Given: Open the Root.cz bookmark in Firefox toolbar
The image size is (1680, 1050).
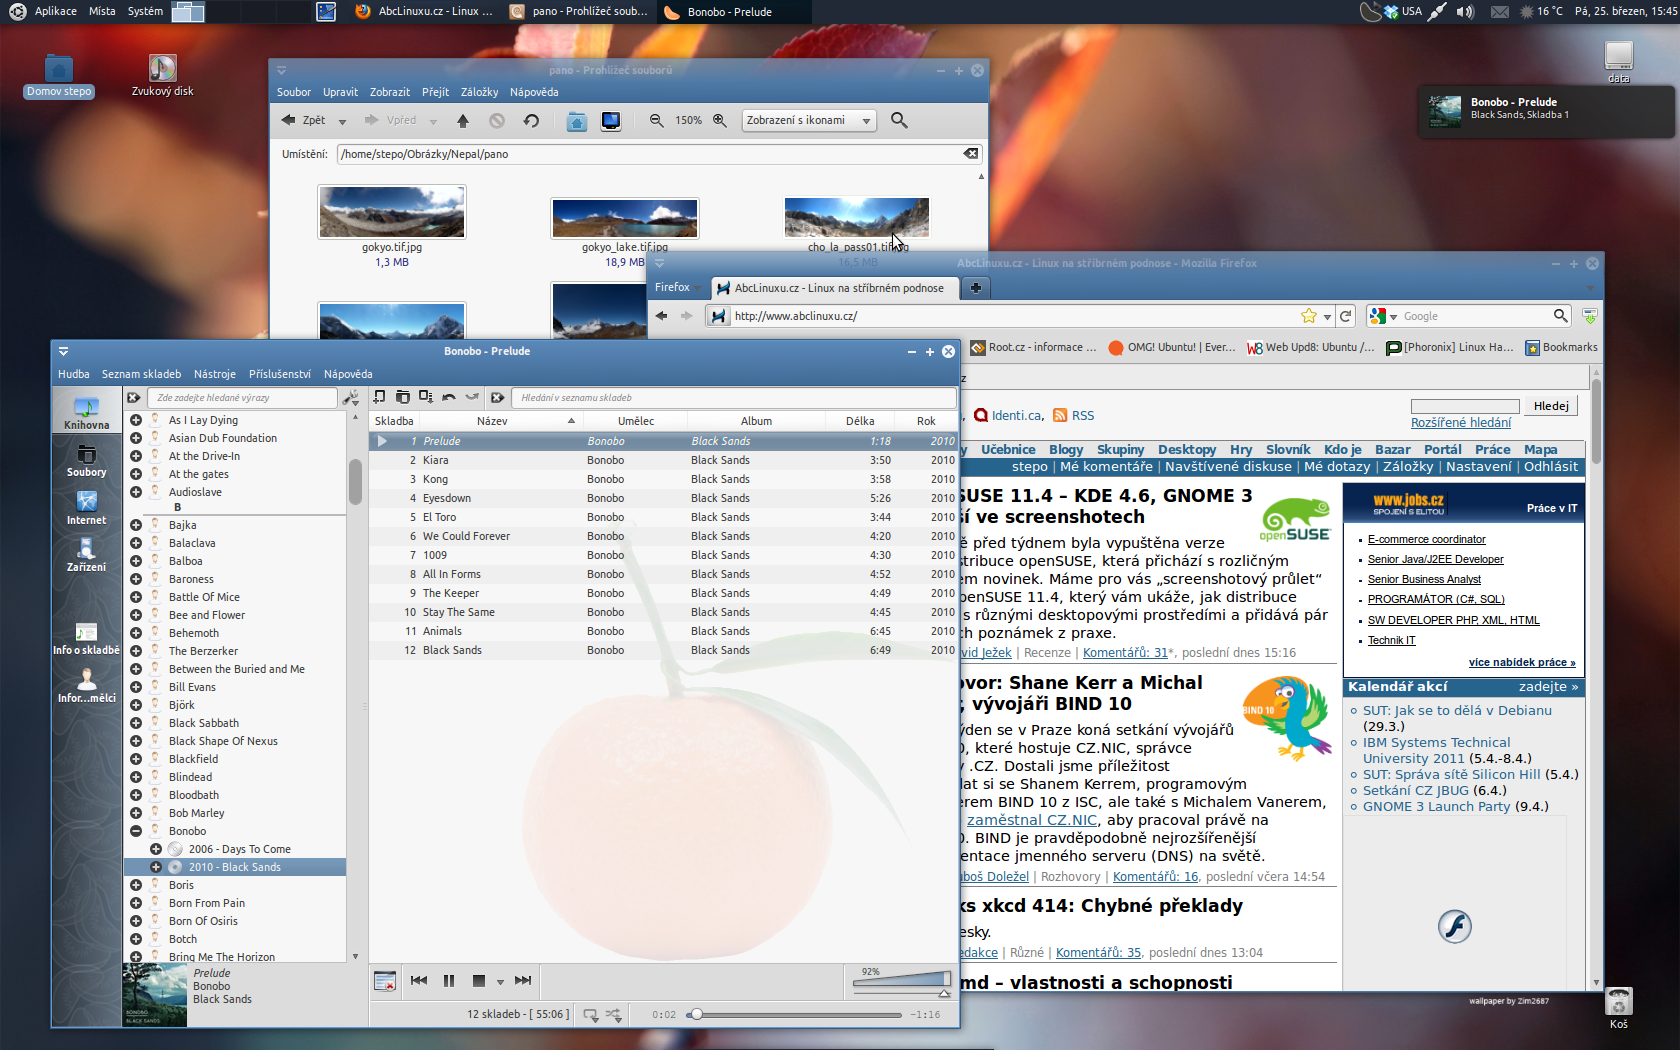Looking at the screenshot, I should tap(1034, 348).
